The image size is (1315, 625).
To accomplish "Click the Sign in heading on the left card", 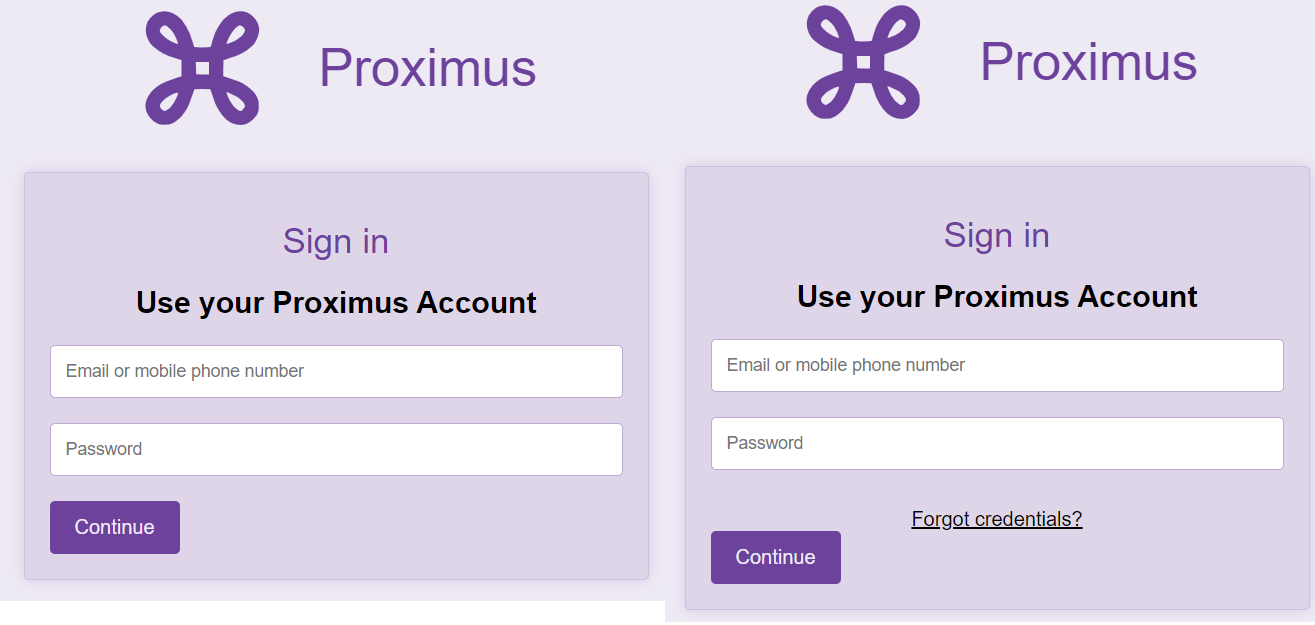I will point(335,240).
